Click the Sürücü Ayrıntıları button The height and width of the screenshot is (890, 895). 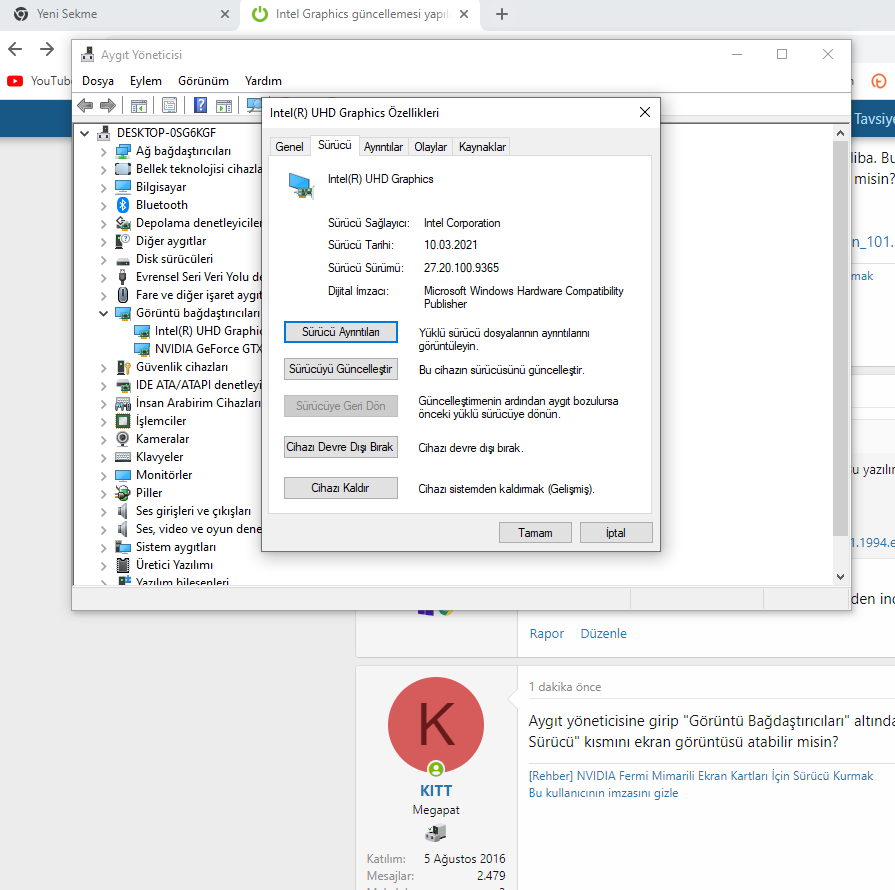coord(341,332)
